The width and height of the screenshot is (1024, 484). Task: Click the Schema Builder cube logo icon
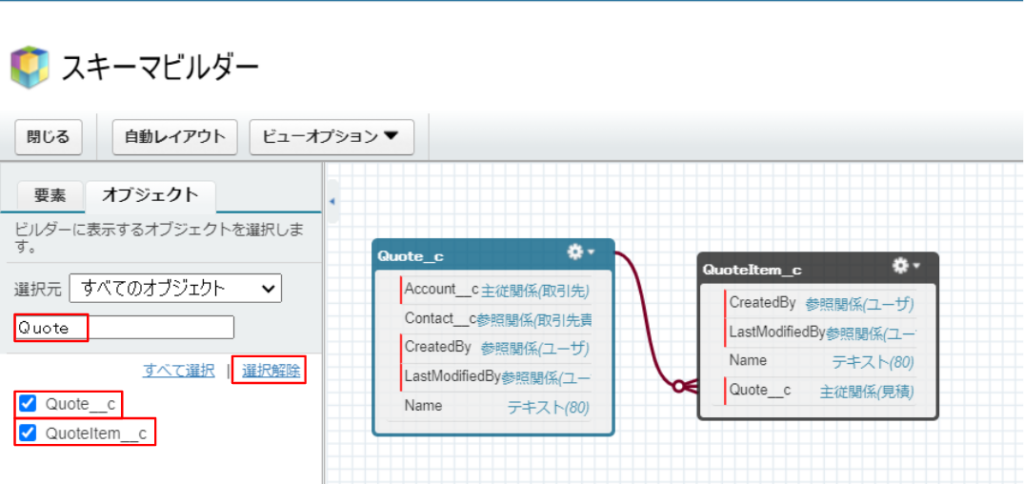point(30,67)
